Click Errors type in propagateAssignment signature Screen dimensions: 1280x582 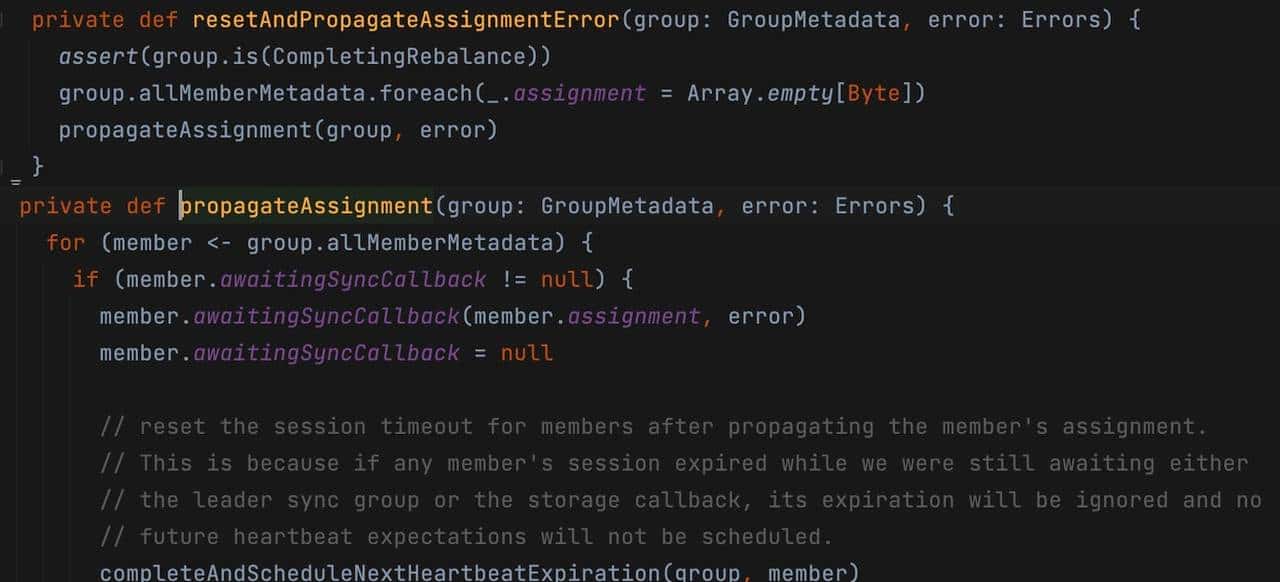[x=874, y=206]
